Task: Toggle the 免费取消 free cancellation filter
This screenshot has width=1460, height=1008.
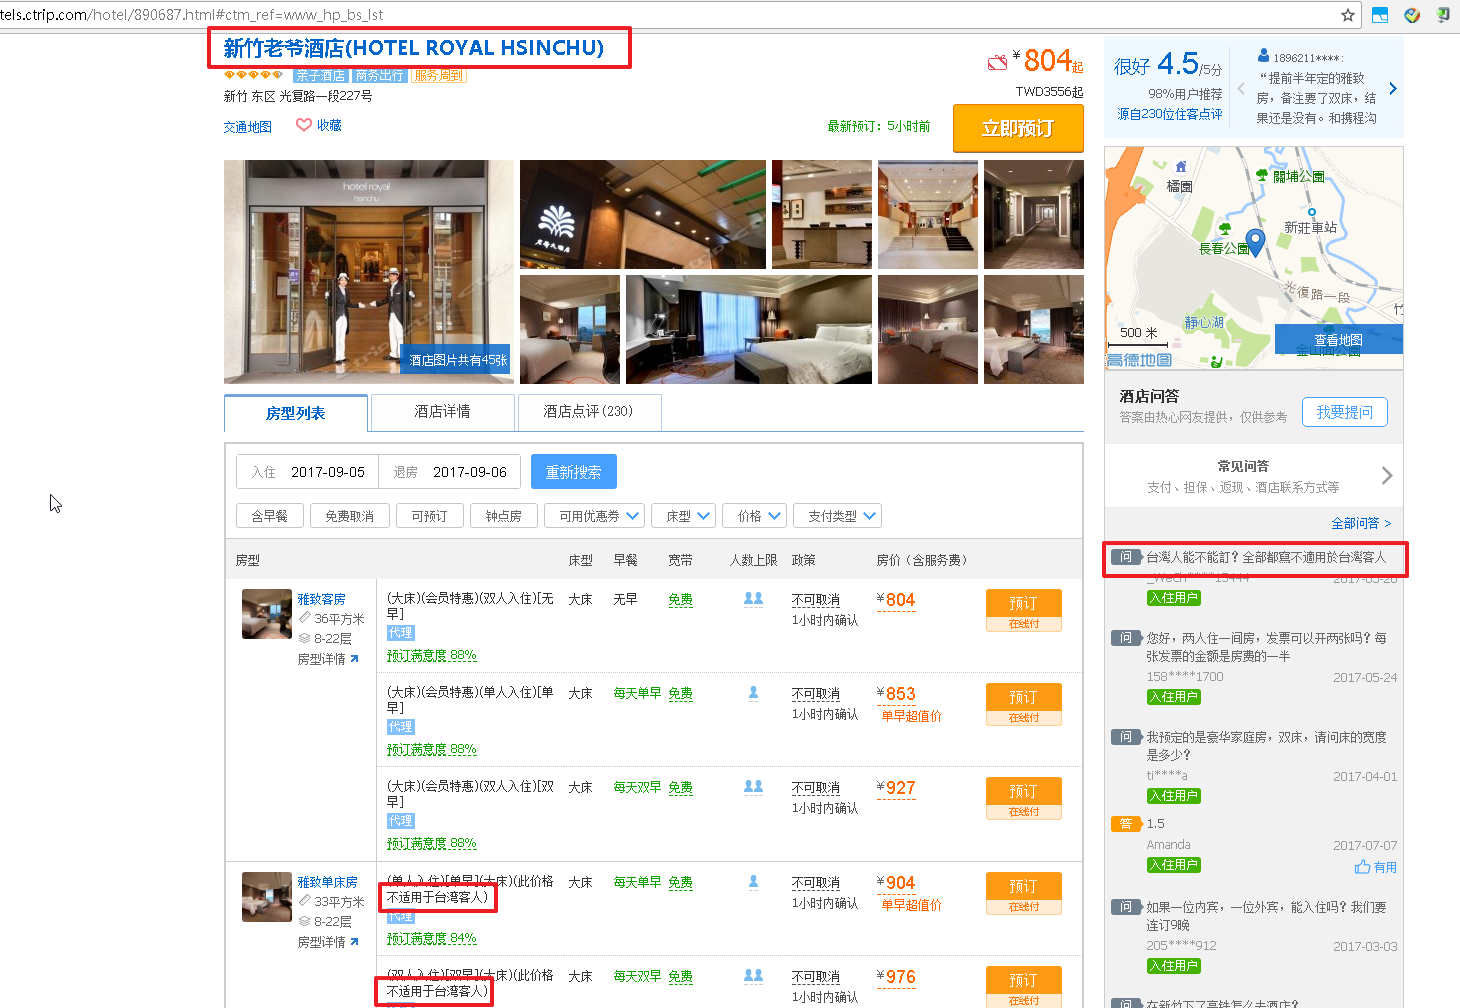Action: tap(349, 516)
